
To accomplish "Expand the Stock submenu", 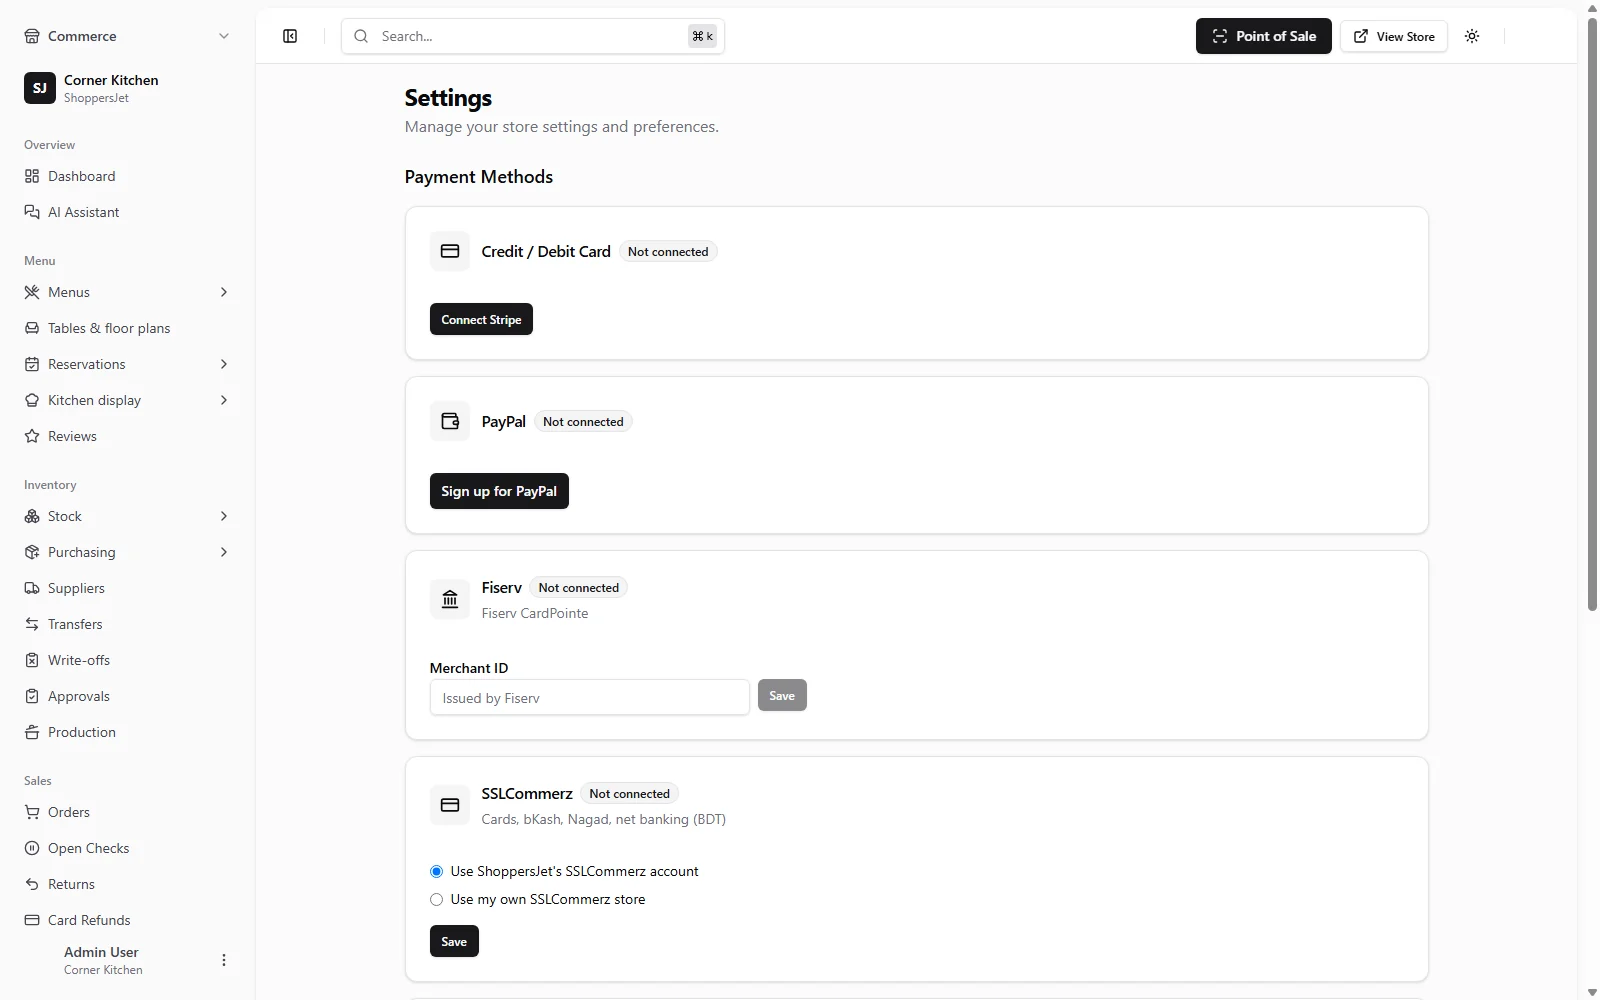I will pos(224,516).
